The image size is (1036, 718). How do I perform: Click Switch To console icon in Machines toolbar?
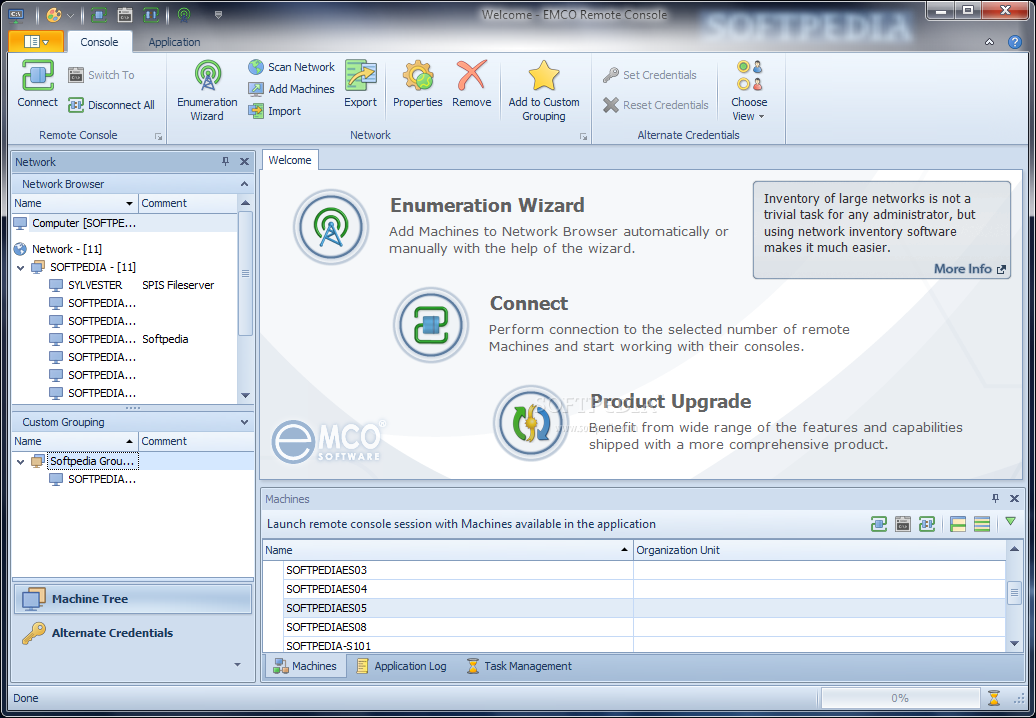(903, 524)
